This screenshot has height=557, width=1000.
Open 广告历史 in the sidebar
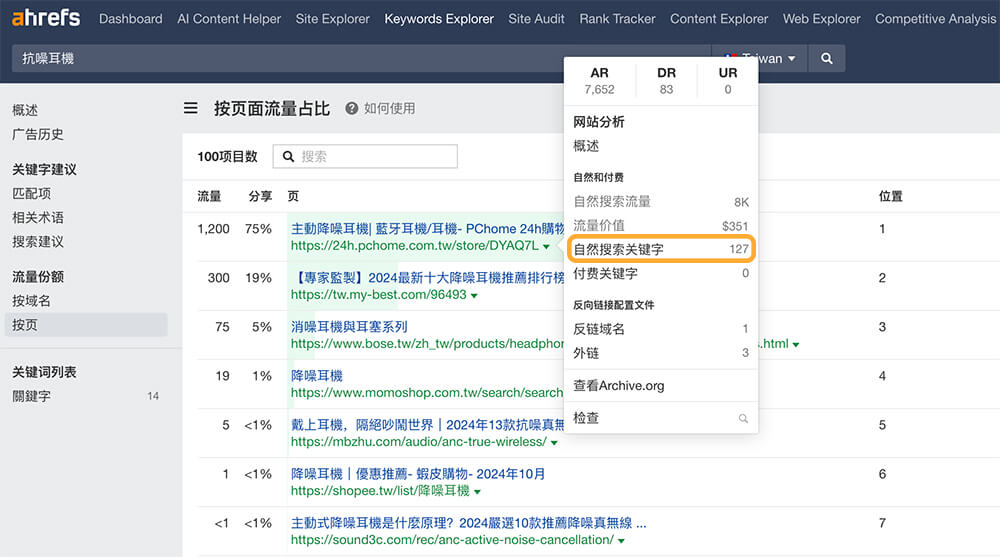coord(38,135)
